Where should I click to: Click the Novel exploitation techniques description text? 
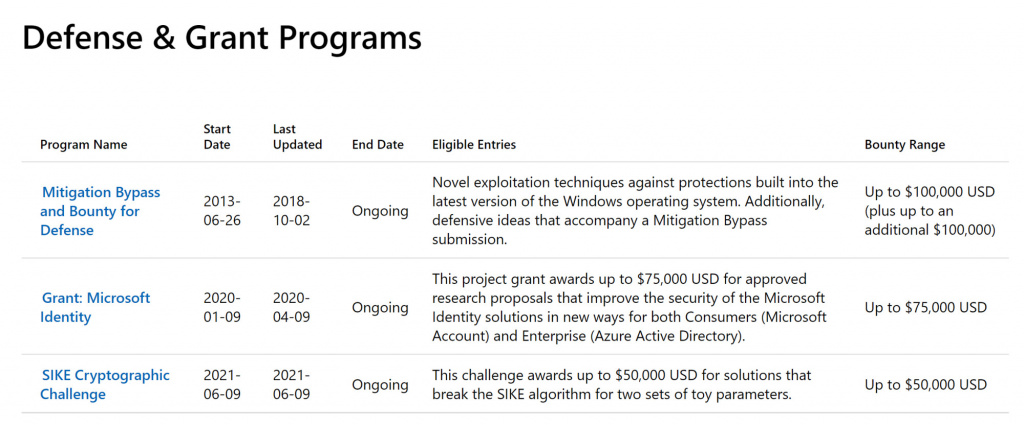(635, 211)
